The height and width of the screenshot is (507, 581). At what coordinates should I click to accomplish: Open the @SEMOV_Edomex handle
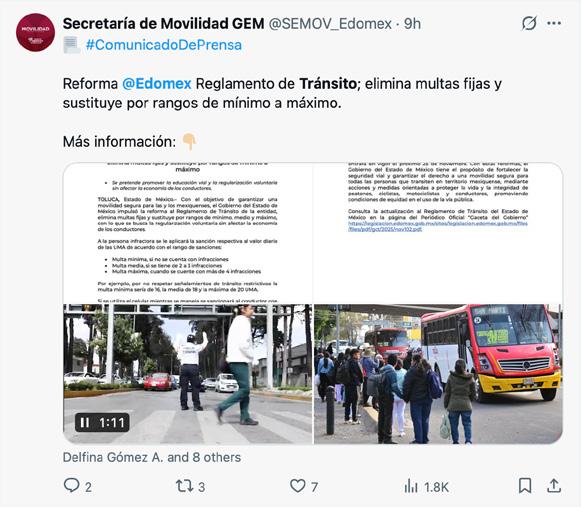tap(330, 24)
